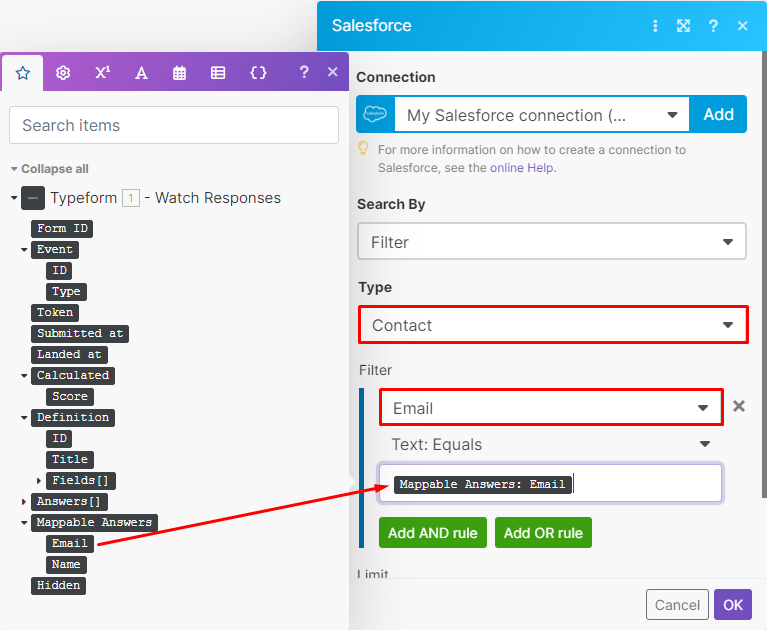The height and width of the screenshot is (630, 767).
Task: Open the array functions list tab
Action: click(x=218, y=73)
